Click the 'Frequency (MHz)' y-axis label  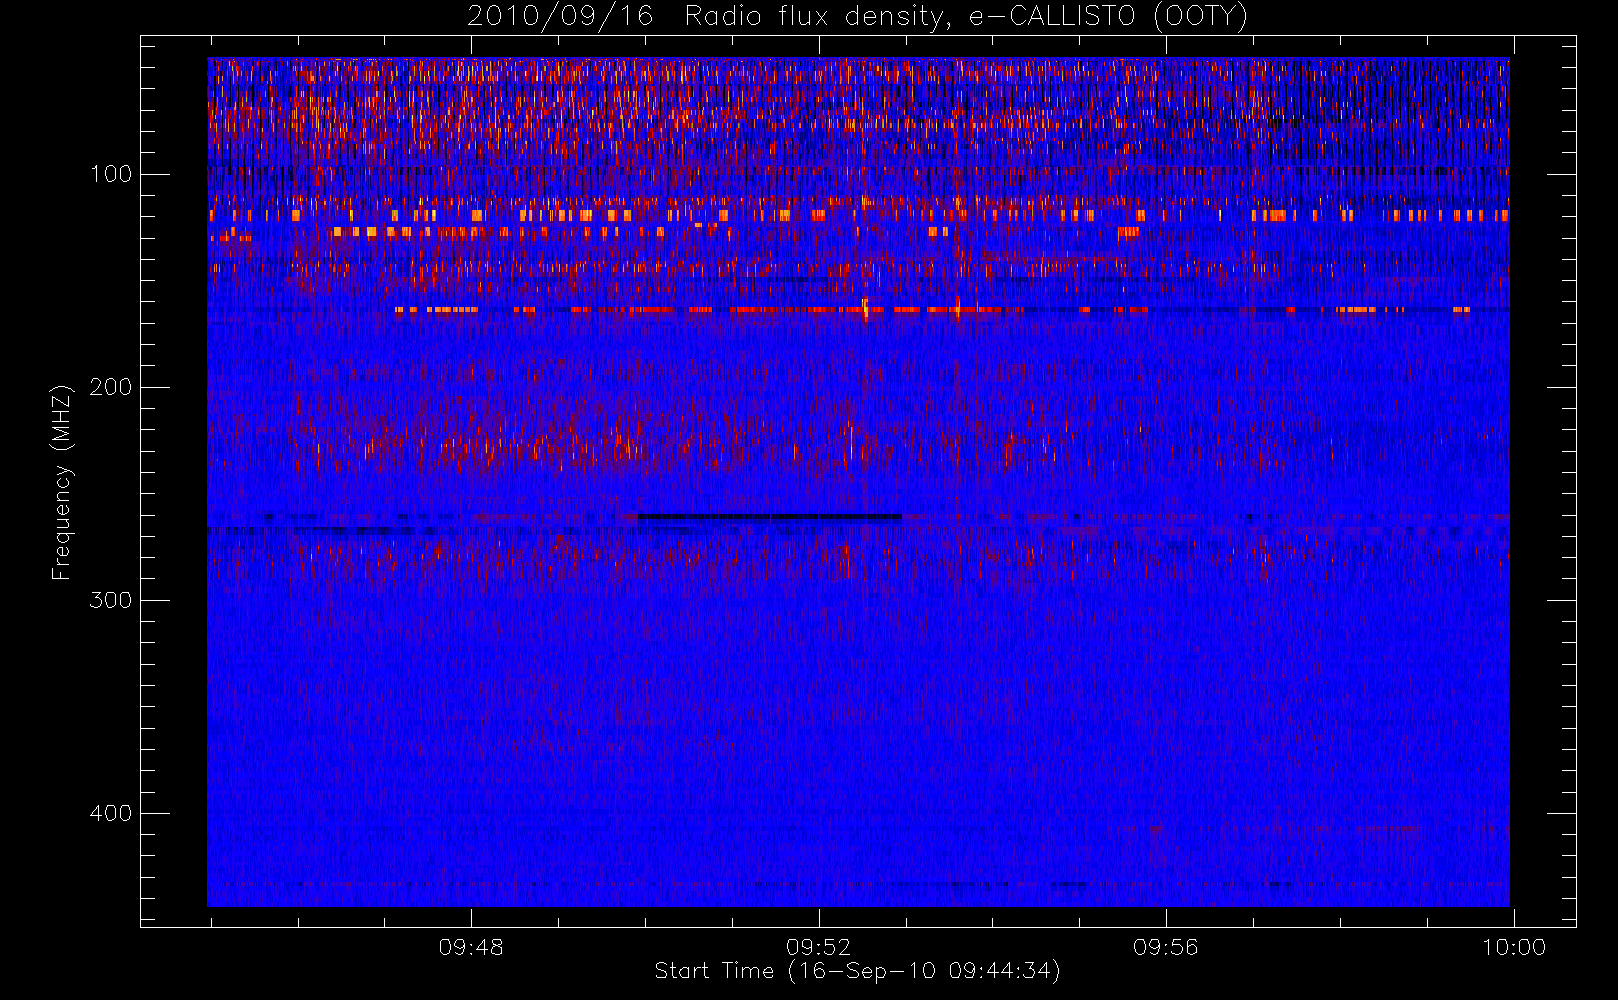(62, 482)
